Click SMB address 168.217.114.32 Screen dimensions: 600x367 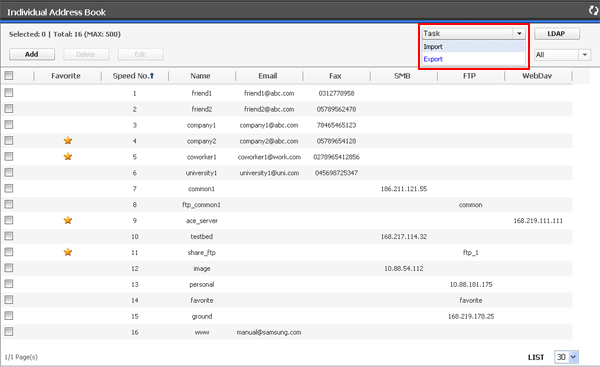404,237
